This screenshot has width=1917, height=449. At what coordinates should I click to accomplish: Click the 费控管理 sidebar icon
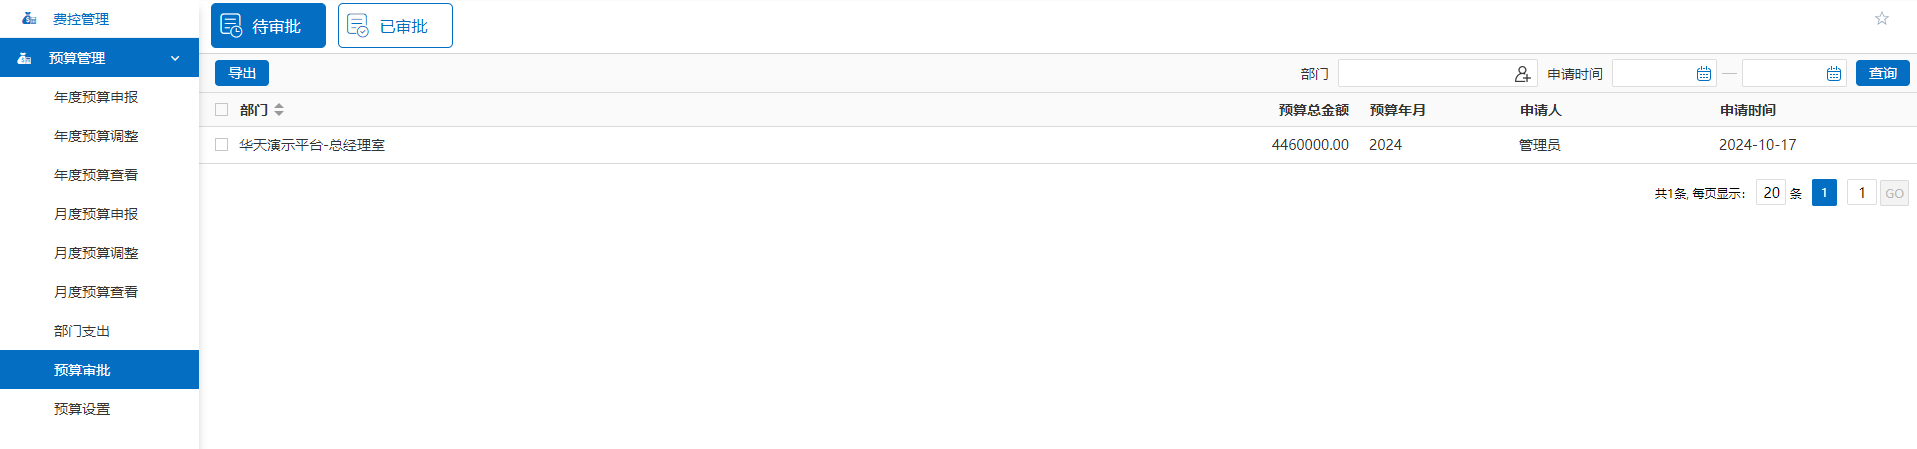29,19
